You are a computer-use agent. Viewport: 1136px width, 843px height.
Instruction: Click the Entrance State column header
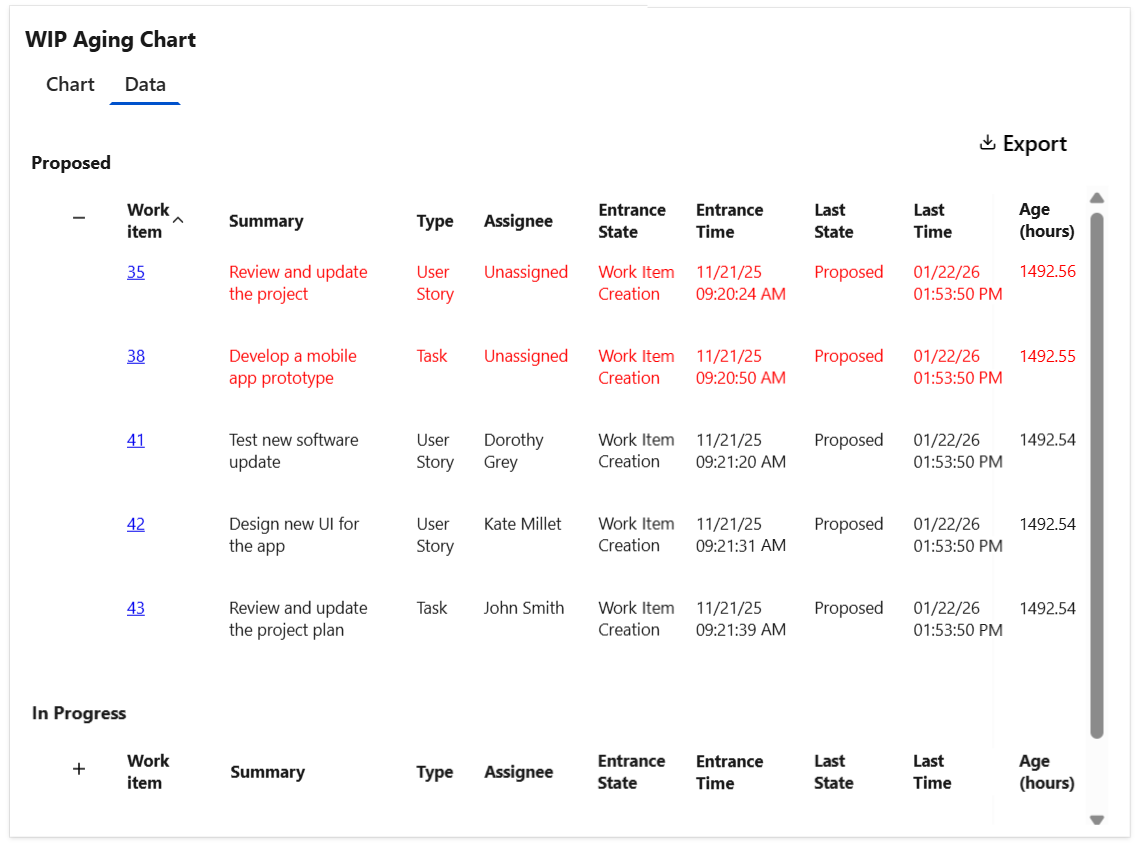tap(632, 220)
